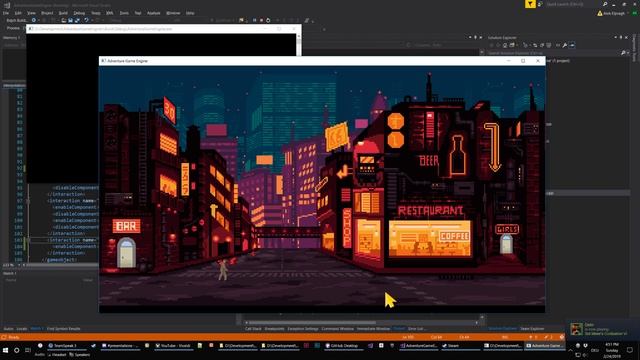Pause debugging with the Break All icon
This screenshot has width=640, height=360.
click(254, 20)
